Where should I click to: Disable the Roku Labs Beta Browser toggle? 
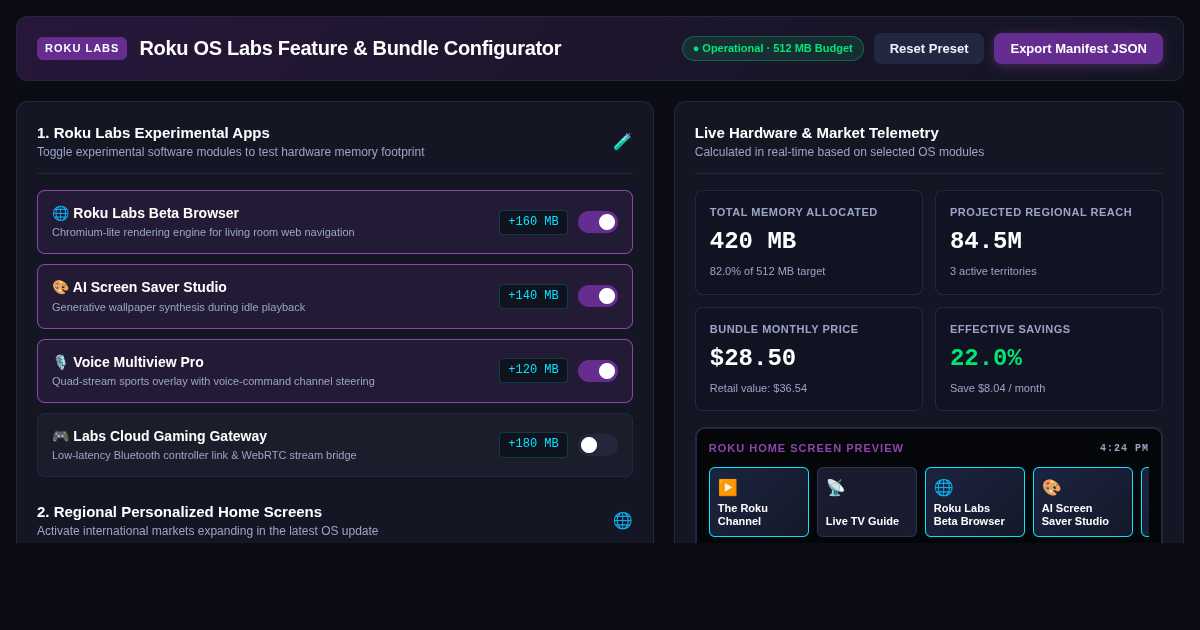point(598,222)
